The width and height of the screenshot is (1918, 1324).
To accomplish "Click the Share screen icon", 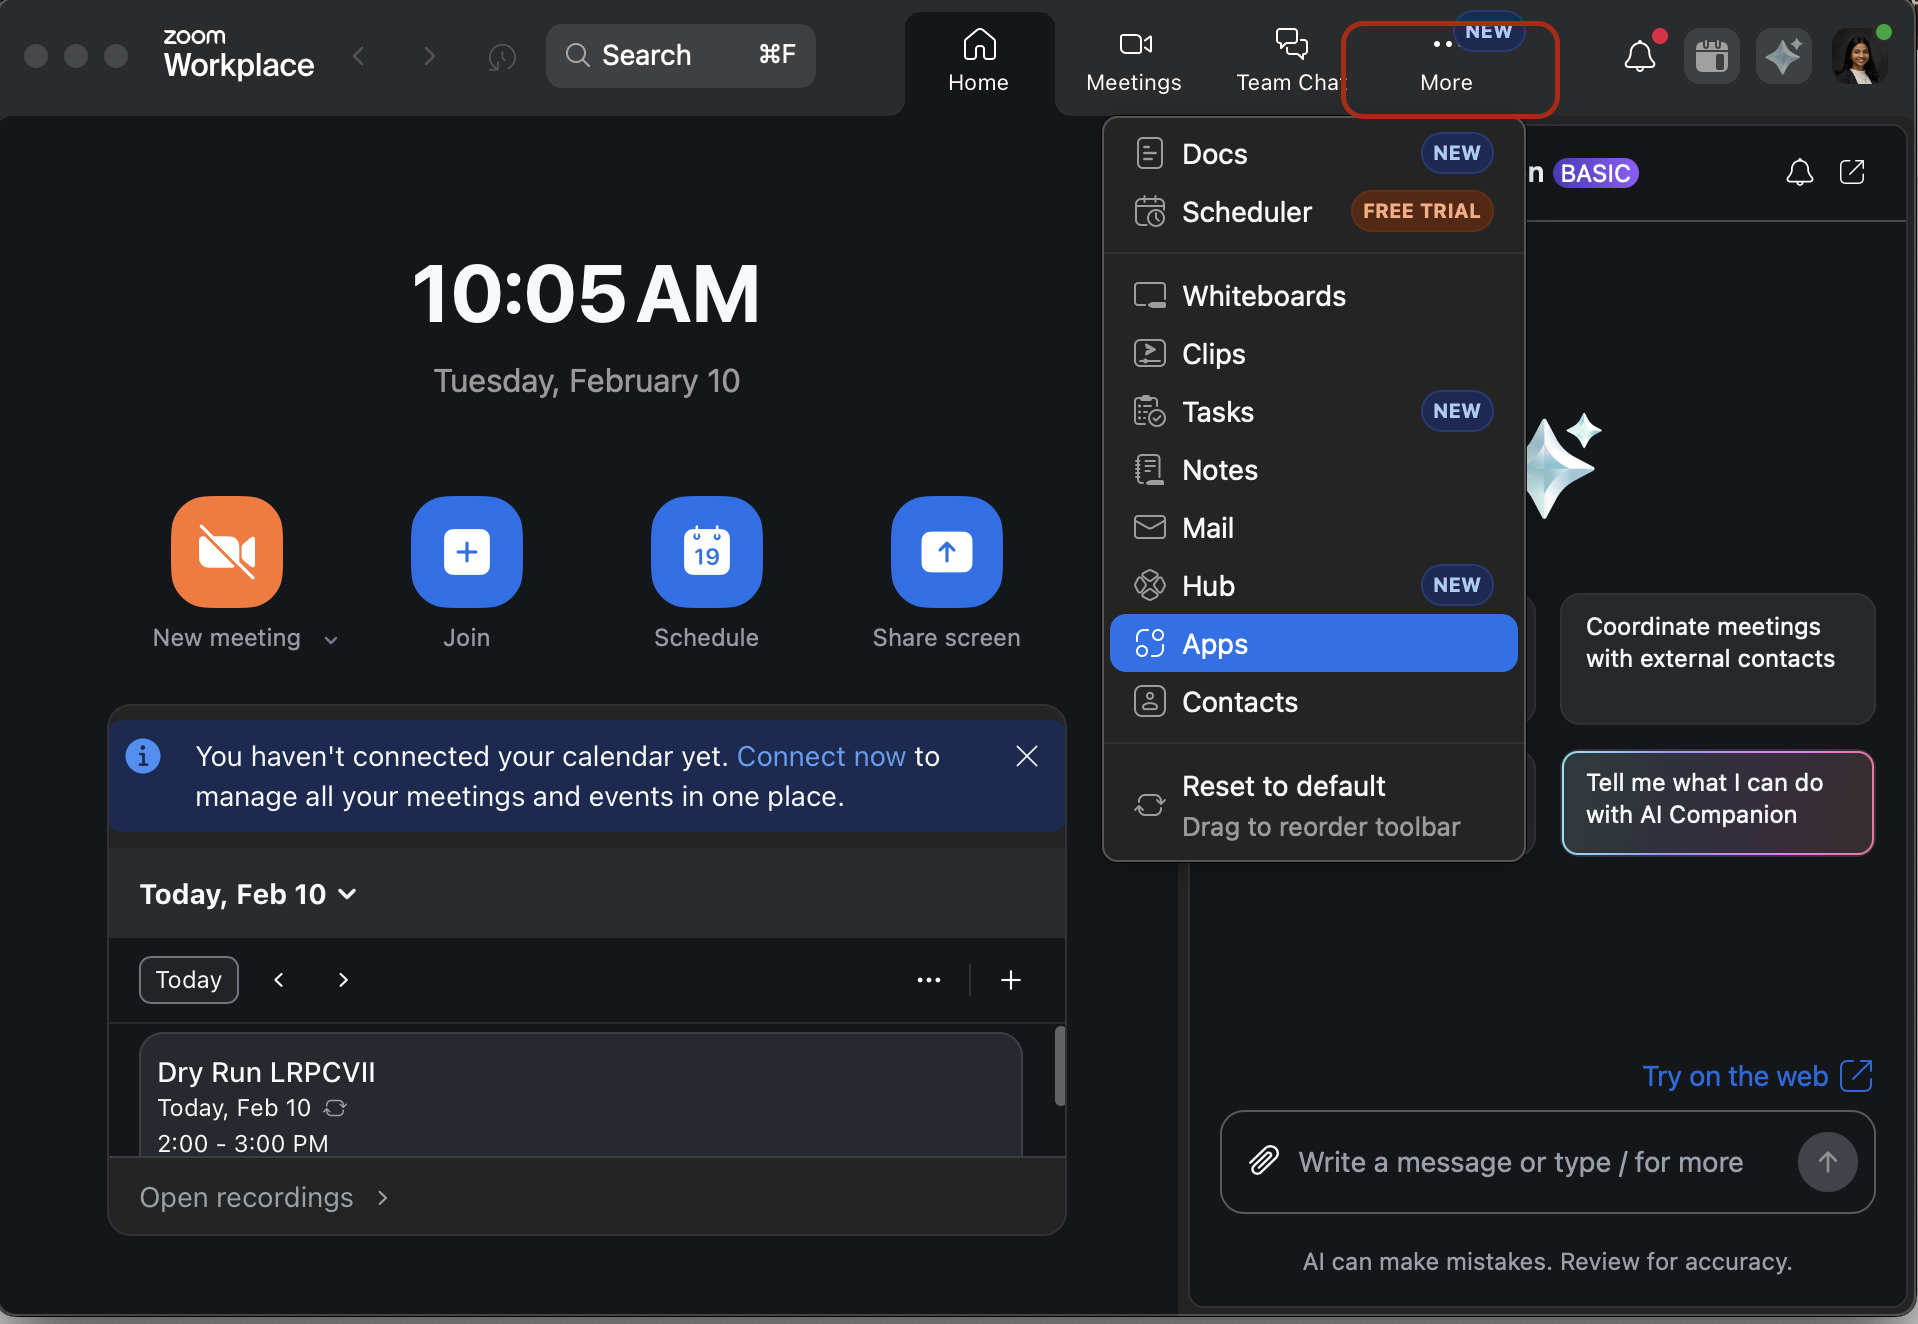I will click(x=945, y=552).
